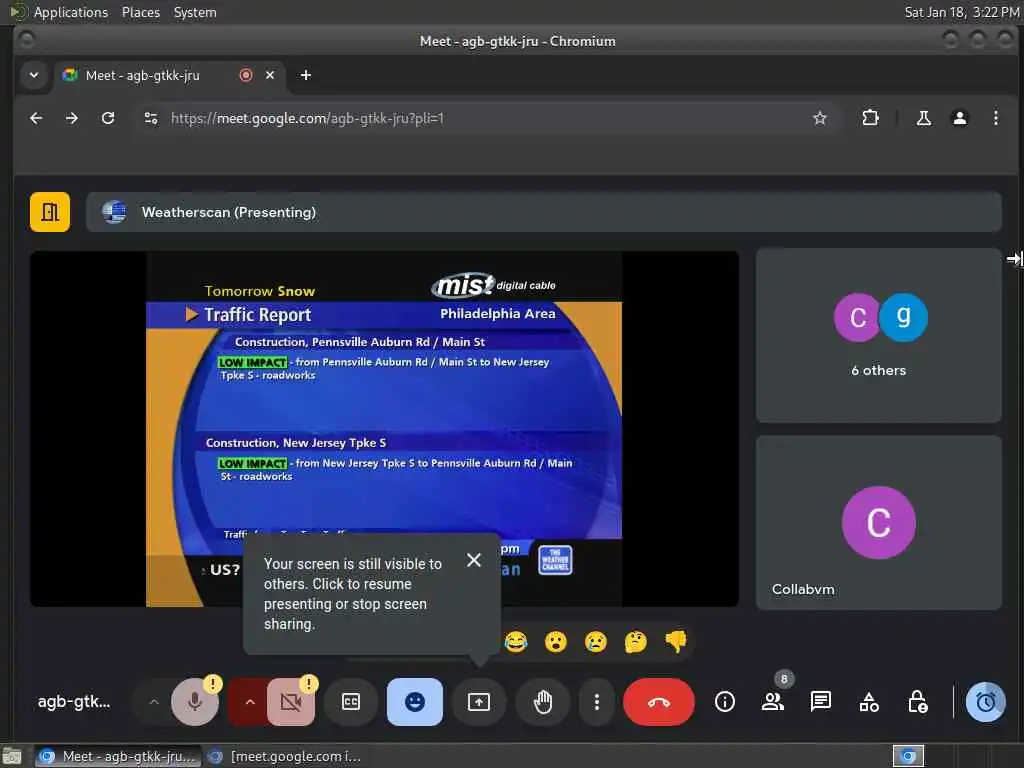
Task: Click the yellow companion mode door icon
Action: pyautogui.click(x=50, y=212)
